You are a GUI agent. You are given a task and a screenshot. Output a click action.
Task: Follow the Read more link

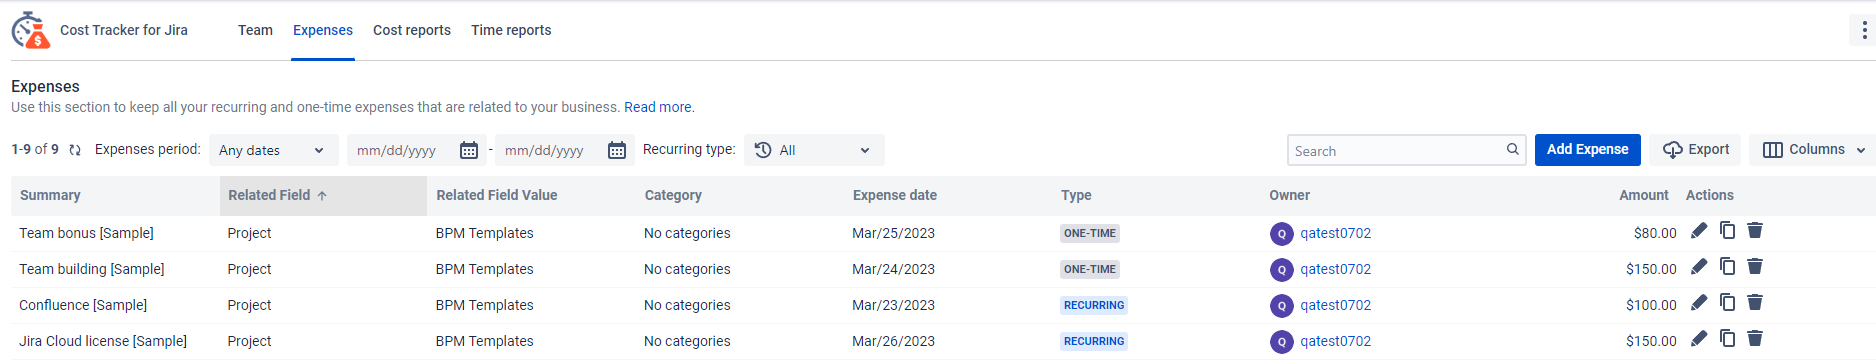pos(658,107)
